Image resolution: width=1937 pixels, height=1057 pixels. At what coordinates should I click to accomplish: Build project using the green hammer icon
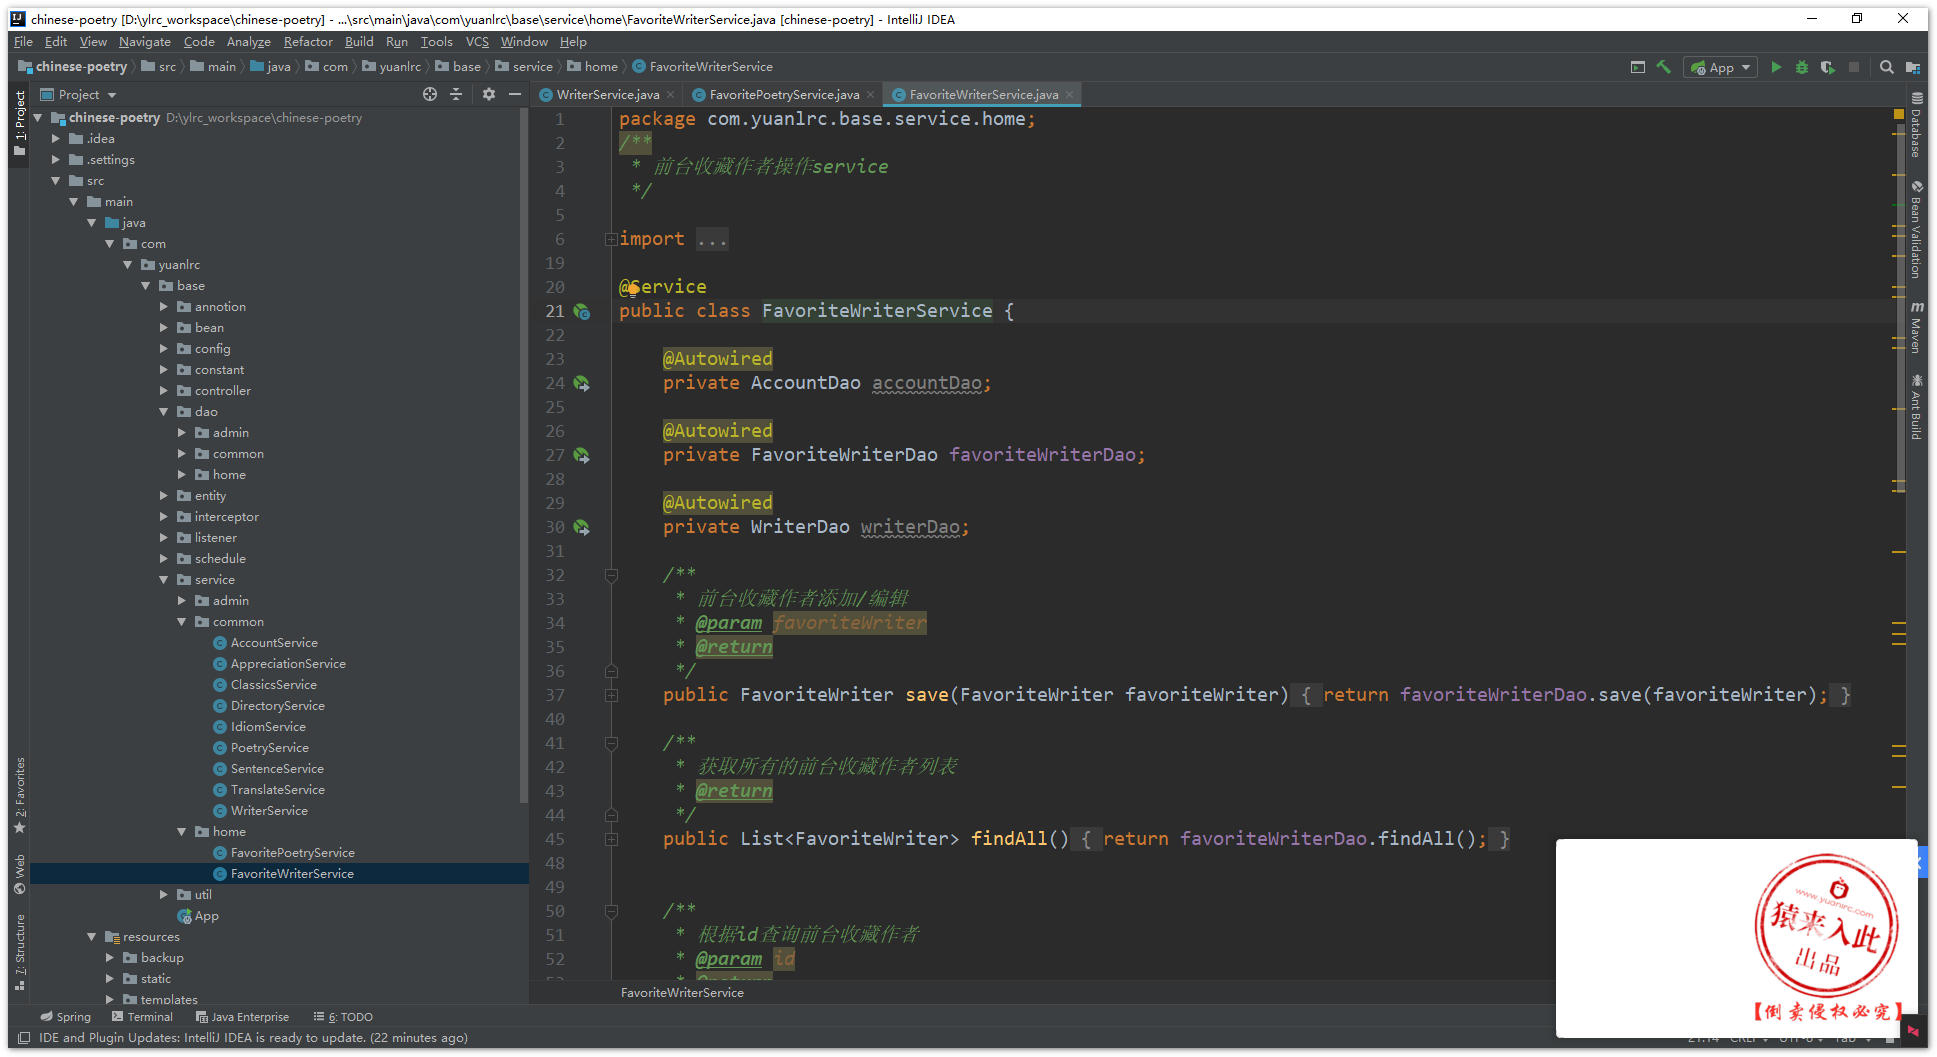[x=1664, y=67]
